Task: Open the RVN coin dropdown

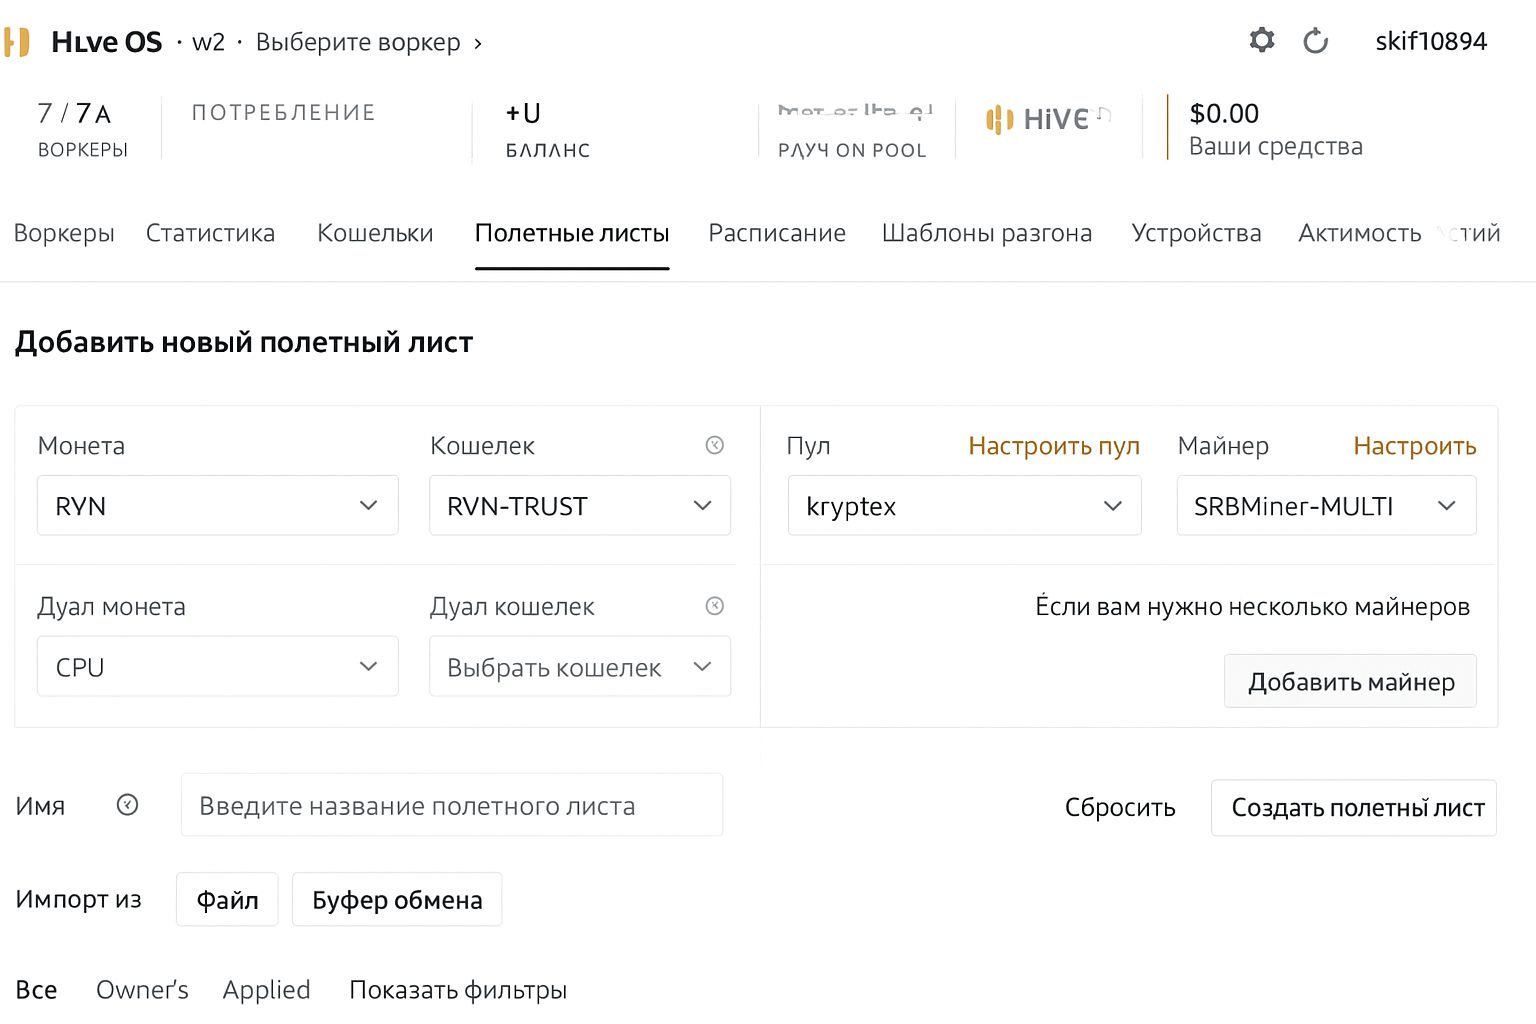Action: point(217,505)
